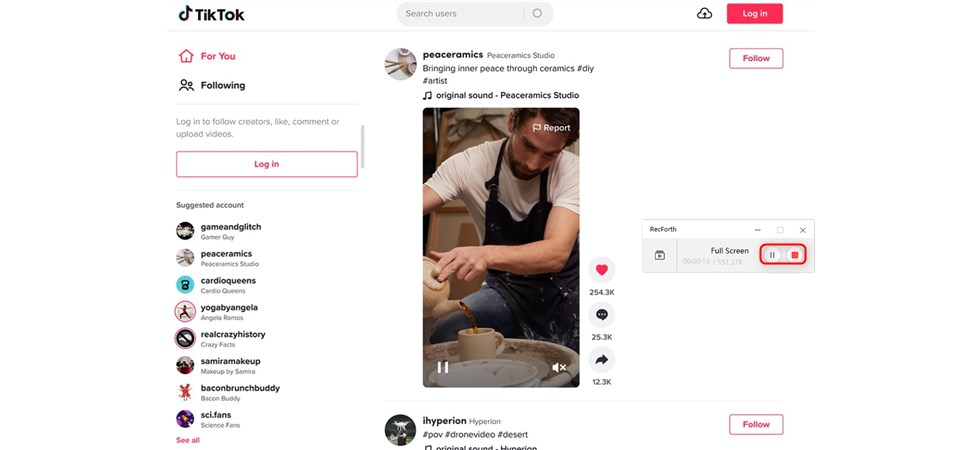
Task: Click the 254.3K likes count
Action: pyautogui.click(x=601, y=292)
